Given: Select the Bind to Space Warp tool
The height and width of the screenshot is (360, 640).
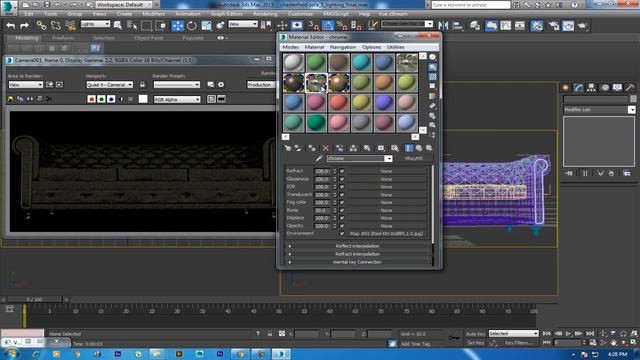Looking at the screenshot, I should 70,26.
